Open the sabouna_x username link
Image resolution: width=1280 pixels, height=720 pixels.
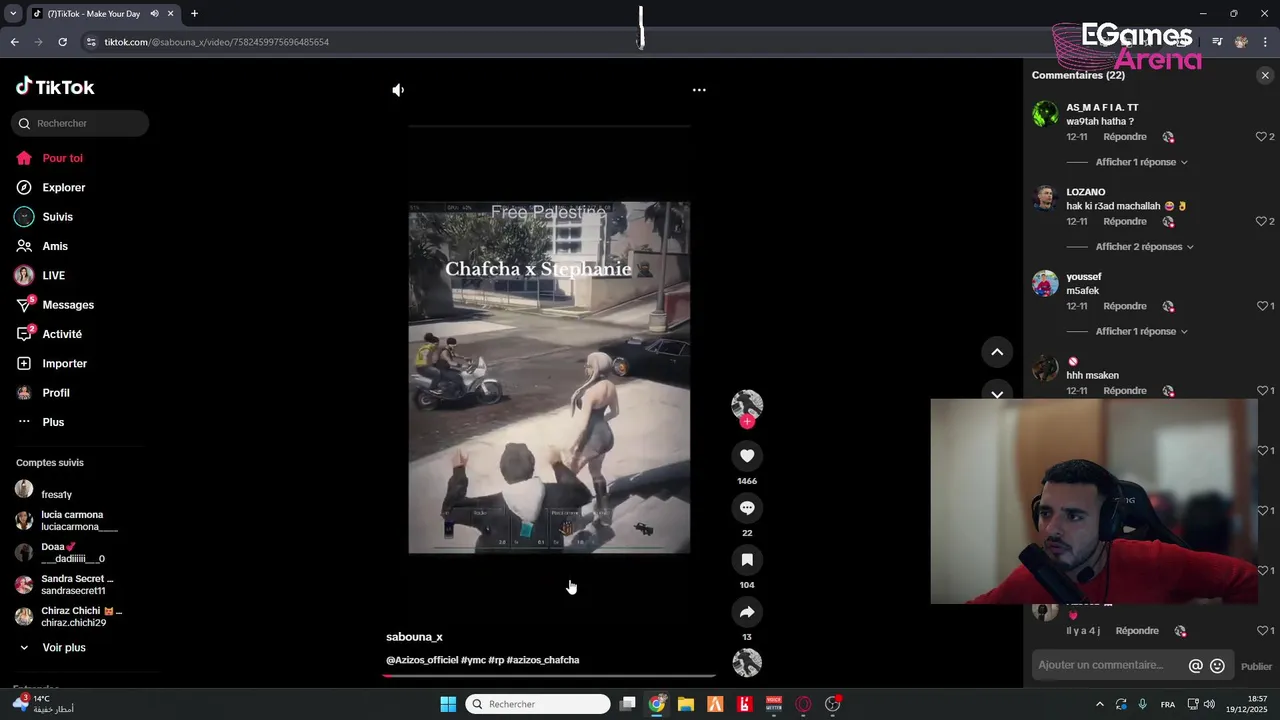tap(414, 637)
